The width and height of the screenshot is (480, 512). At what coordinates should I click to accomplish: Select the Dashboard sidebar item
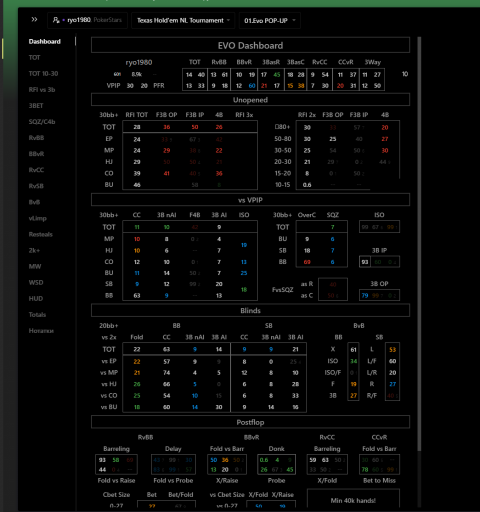coord(45,42)
